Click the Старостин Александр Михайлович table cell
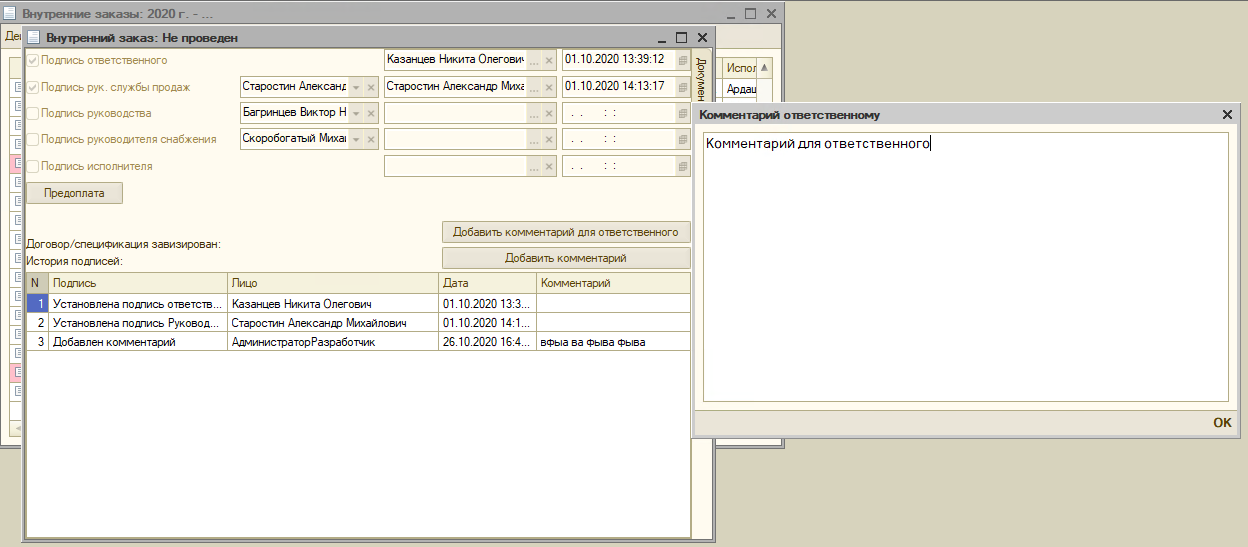The image size is (1248, 547). (x=333, y=322)
